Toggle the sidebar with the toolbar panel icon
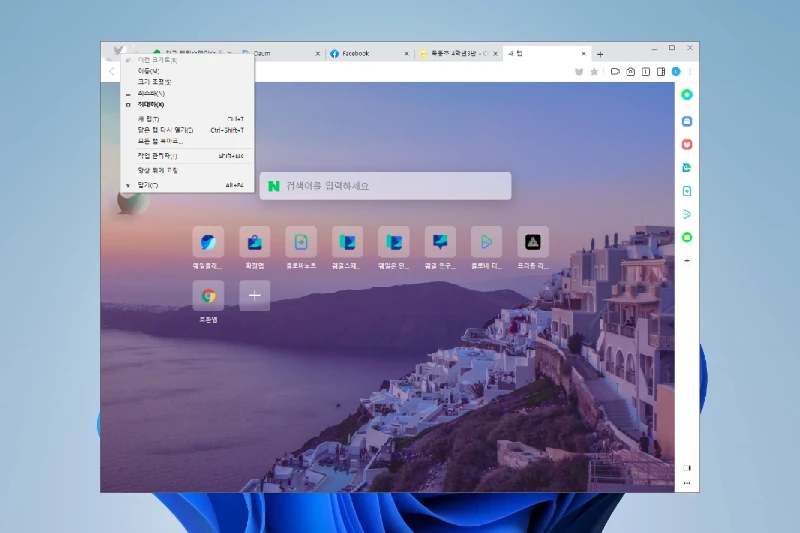This screenshot has height=533, width=800. pos(661,72)
